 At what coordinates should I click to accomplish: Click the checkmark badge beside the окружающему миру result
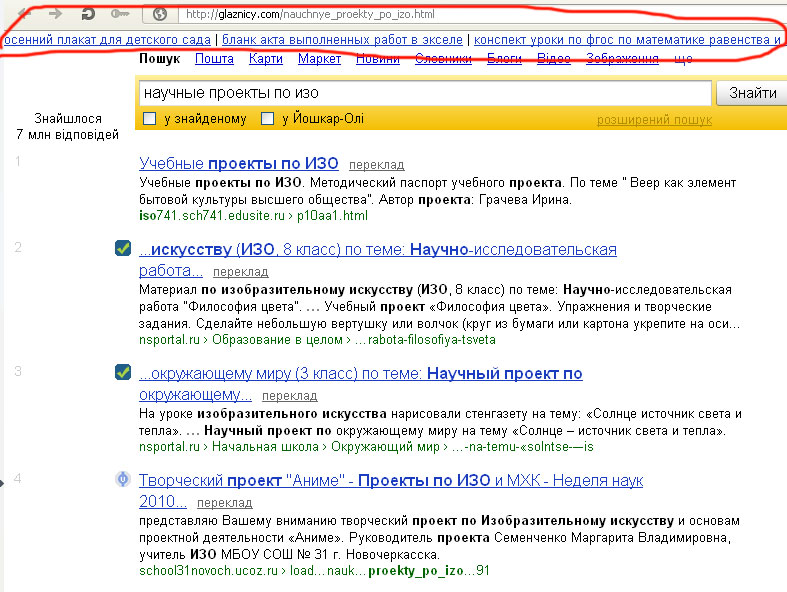tap(123, 372)
